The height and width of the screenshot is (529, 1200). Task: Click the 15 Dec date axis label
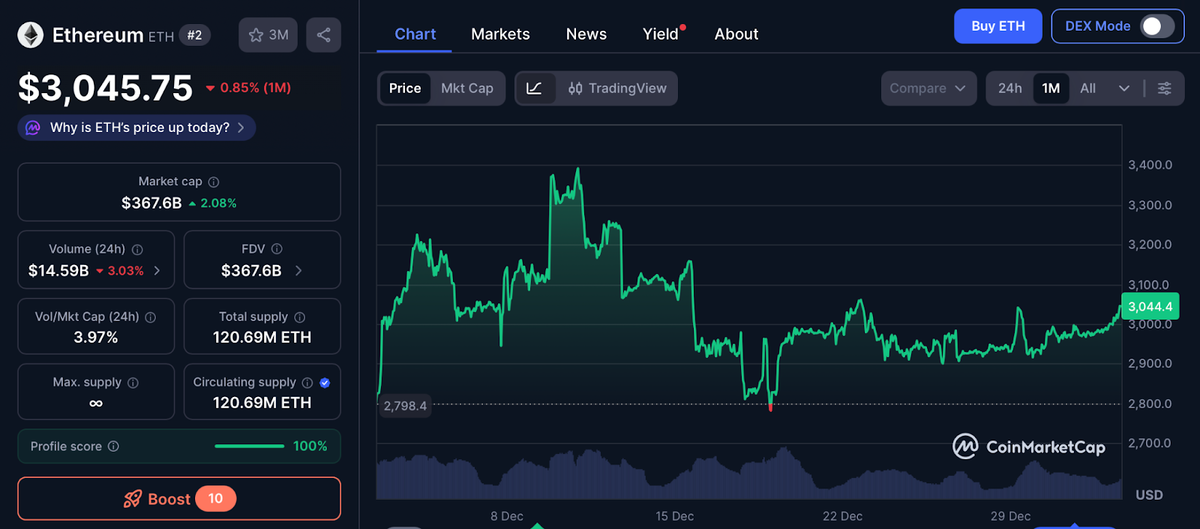point(675,516)
